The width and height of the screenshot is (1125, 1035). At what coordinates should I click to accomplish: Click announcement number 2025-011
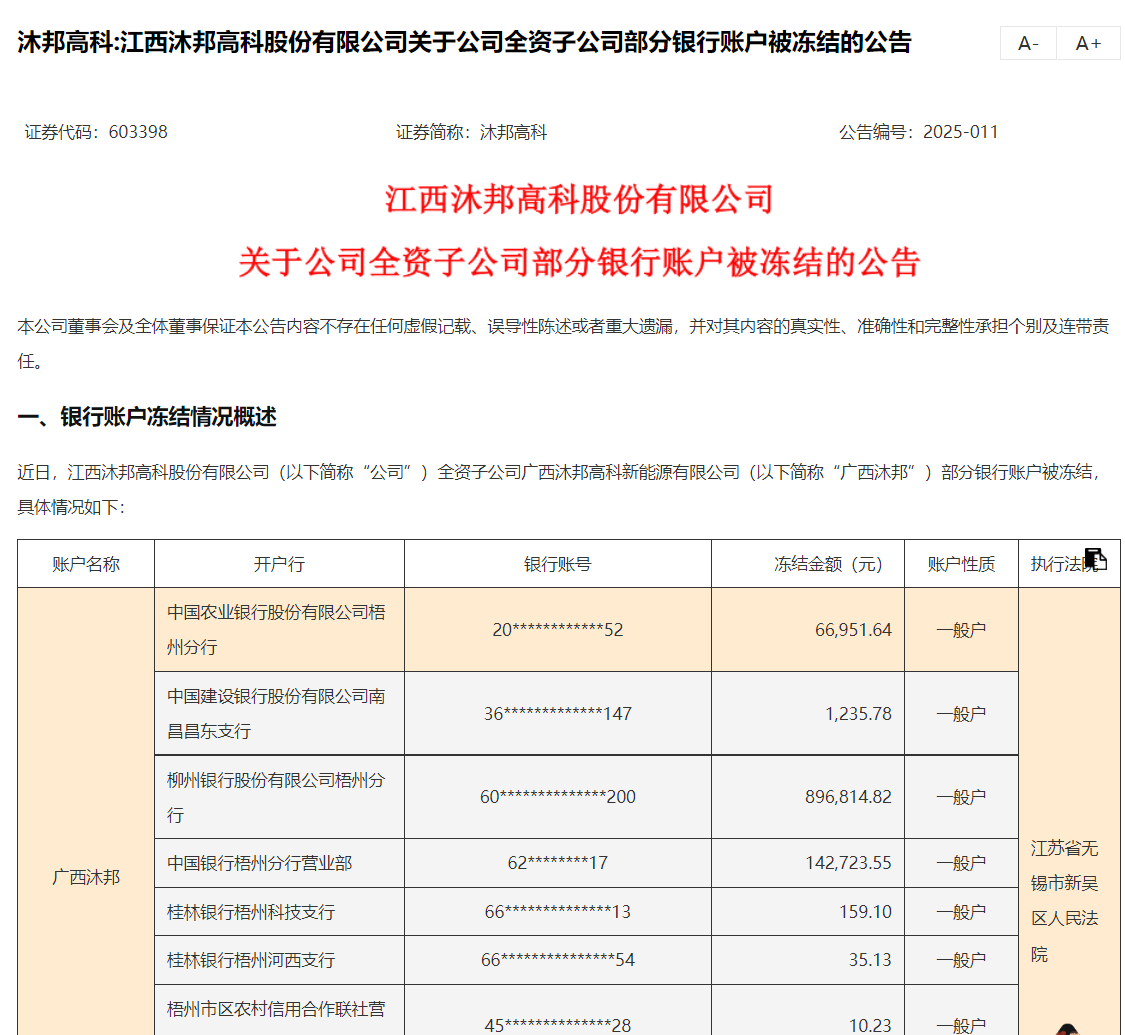point(960,132)
